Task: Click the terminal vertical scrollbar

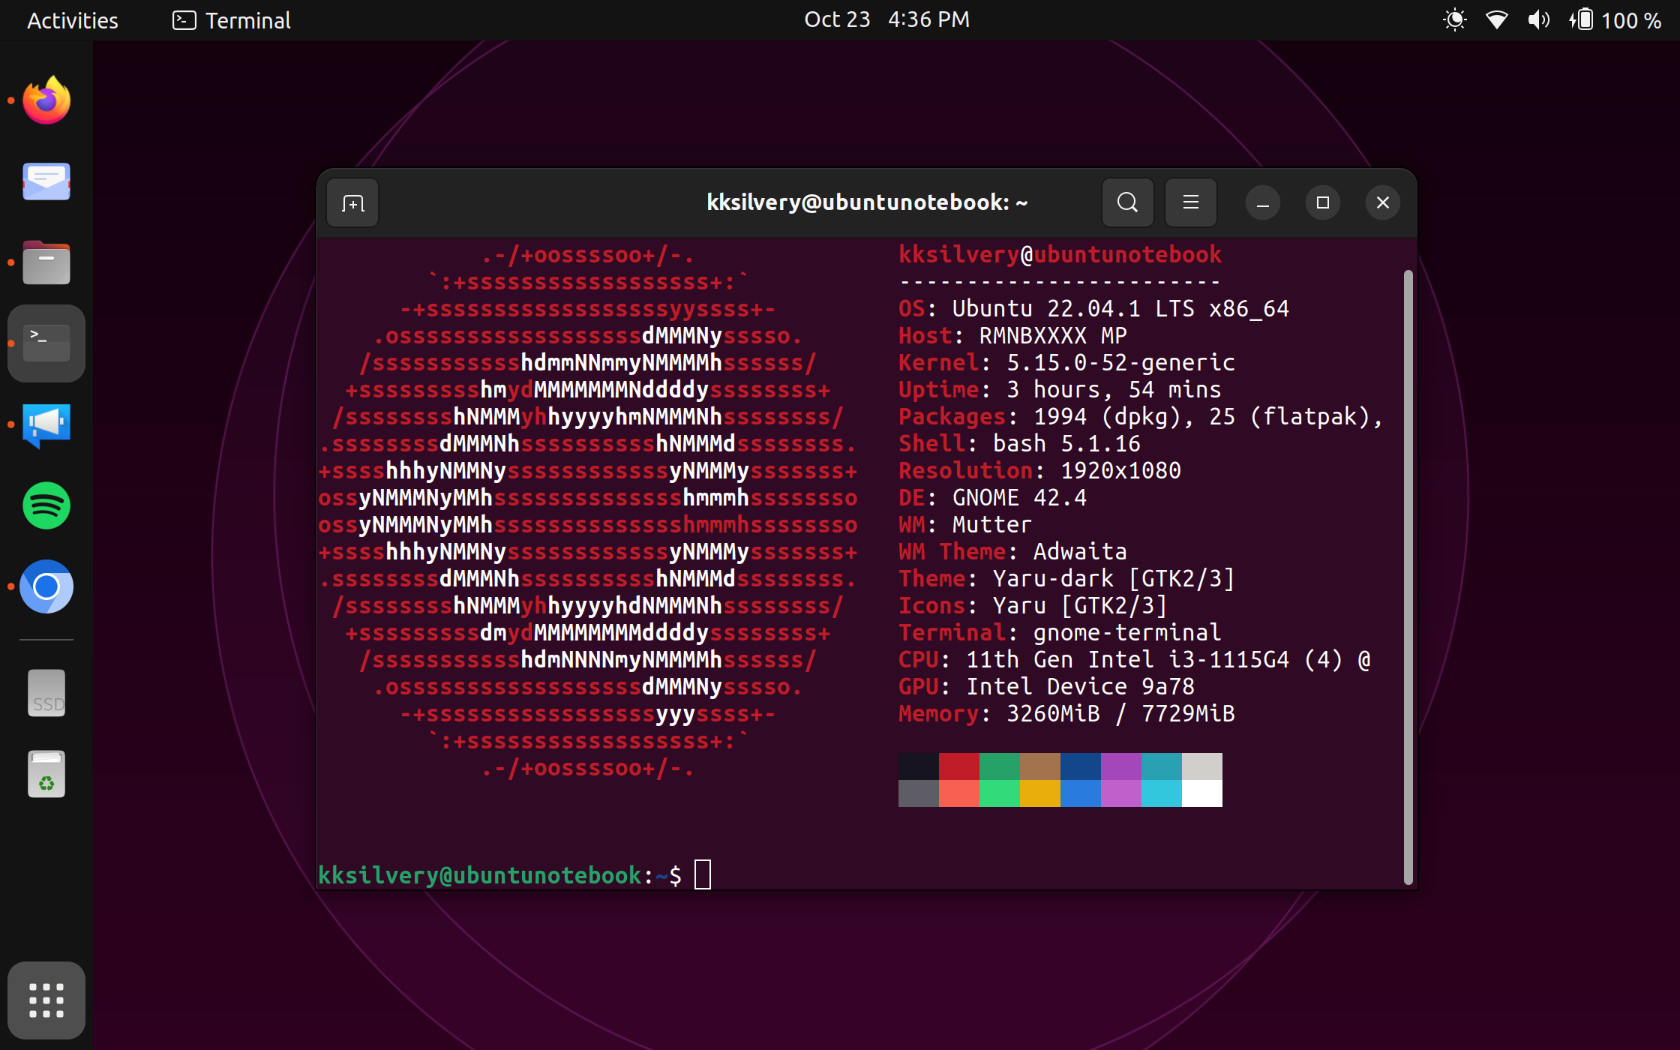Action: 1408,577
